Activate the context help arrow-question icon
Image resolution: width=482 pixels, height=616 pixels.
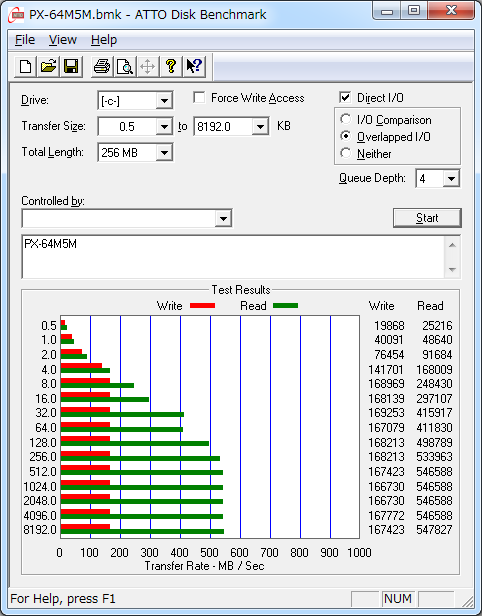[x=194, y=66]
